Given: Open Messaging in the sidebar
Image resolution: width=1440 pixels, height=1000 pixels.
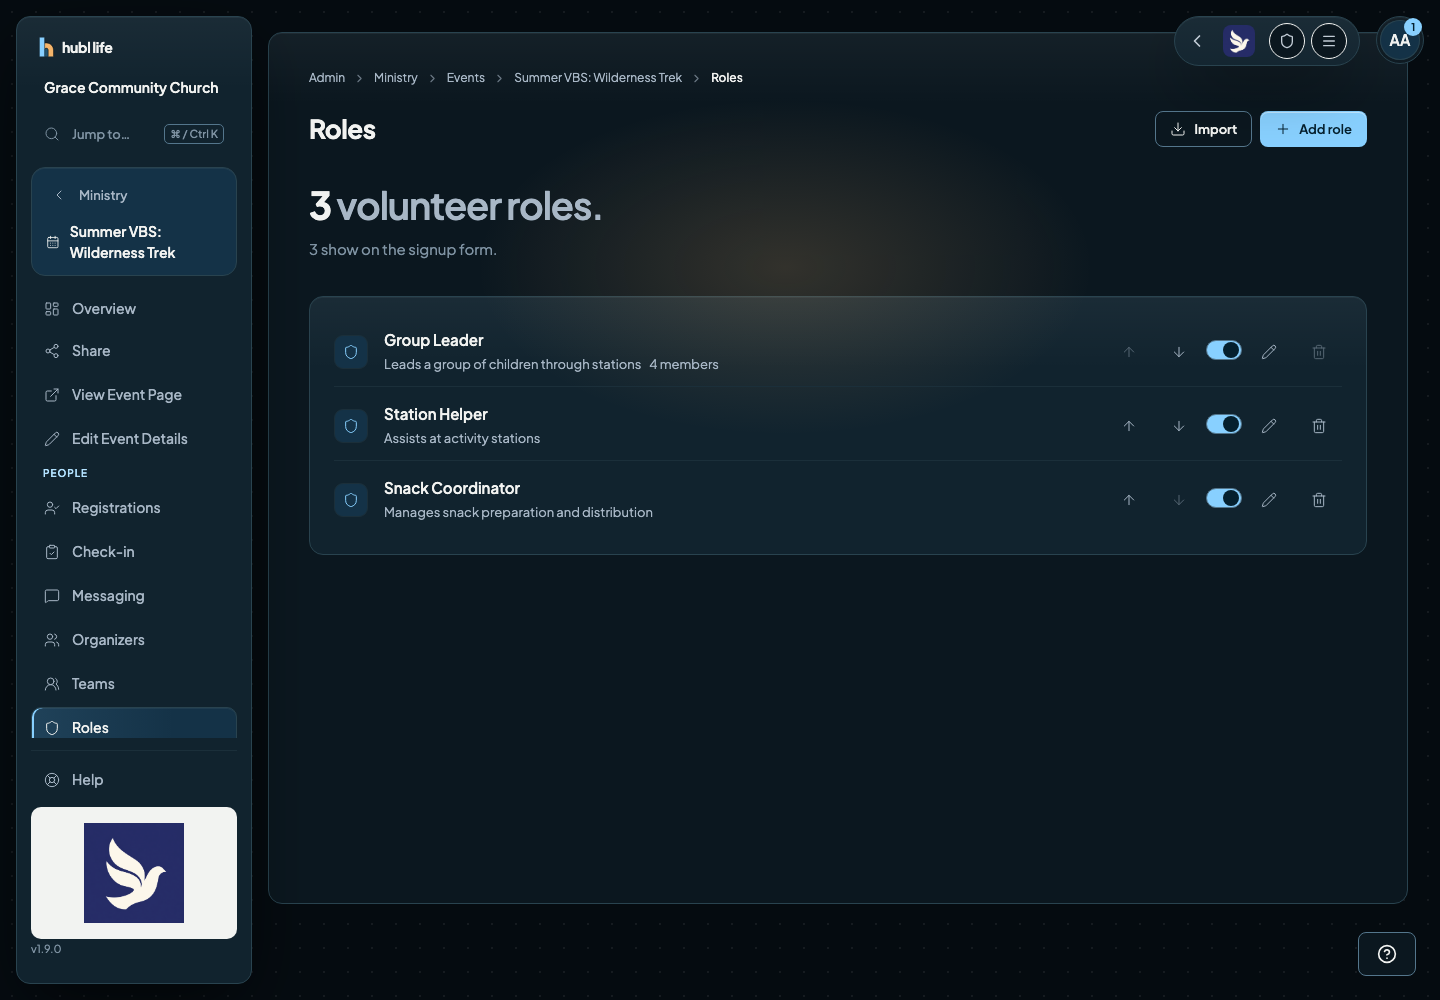Looking at the screenshot, I should (134, 596).
